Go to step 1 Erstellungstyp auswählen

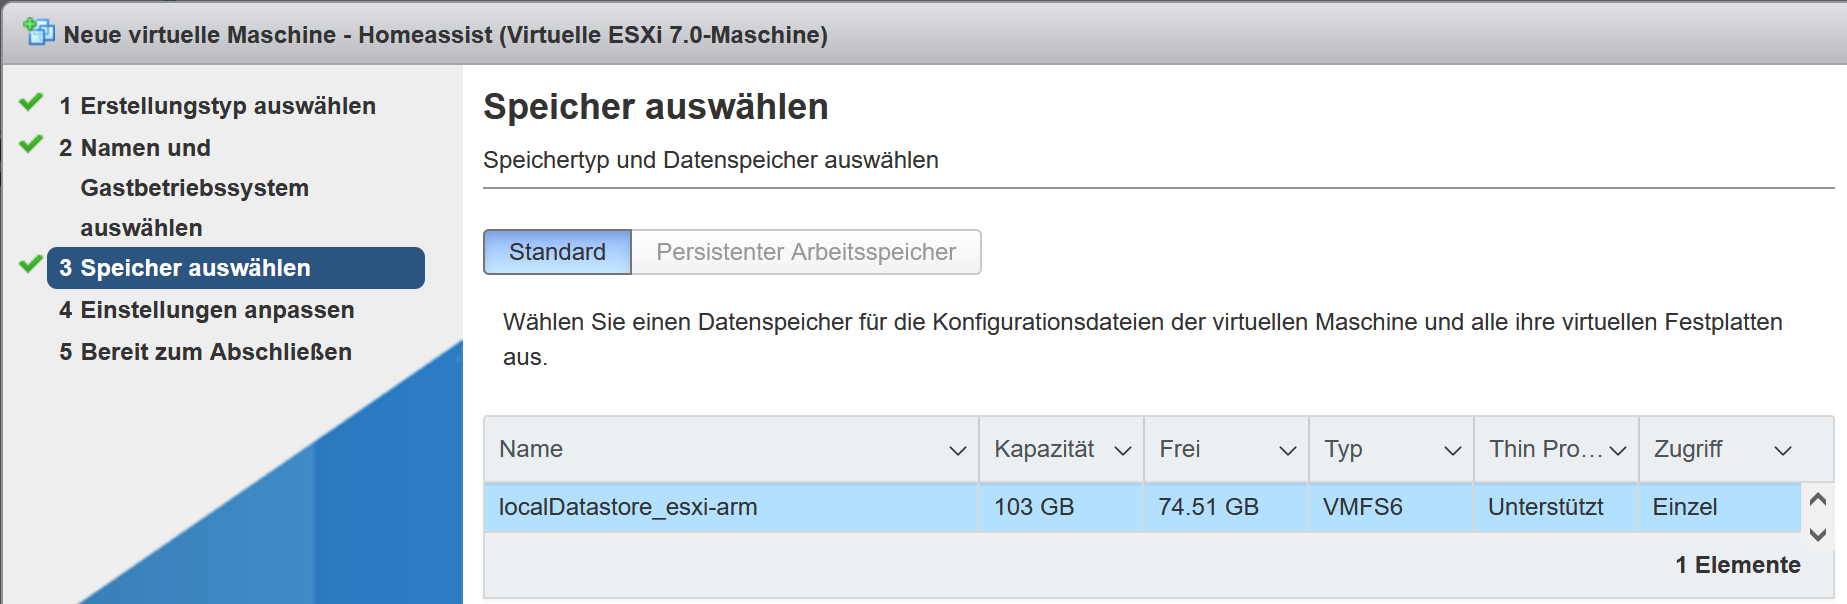(217, 106)
